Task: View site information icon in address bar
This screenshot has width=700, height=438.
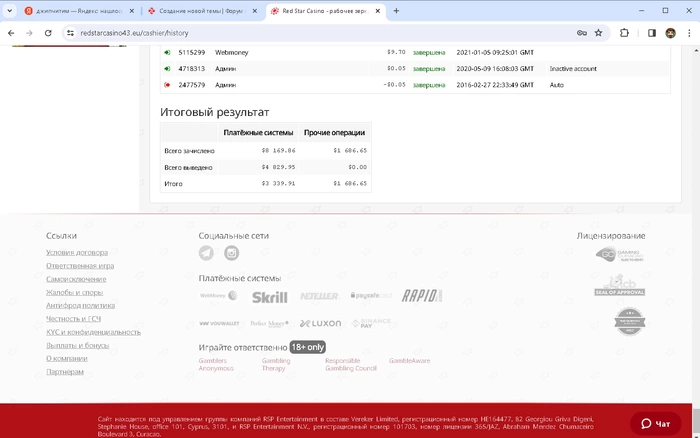Action: 70,33
